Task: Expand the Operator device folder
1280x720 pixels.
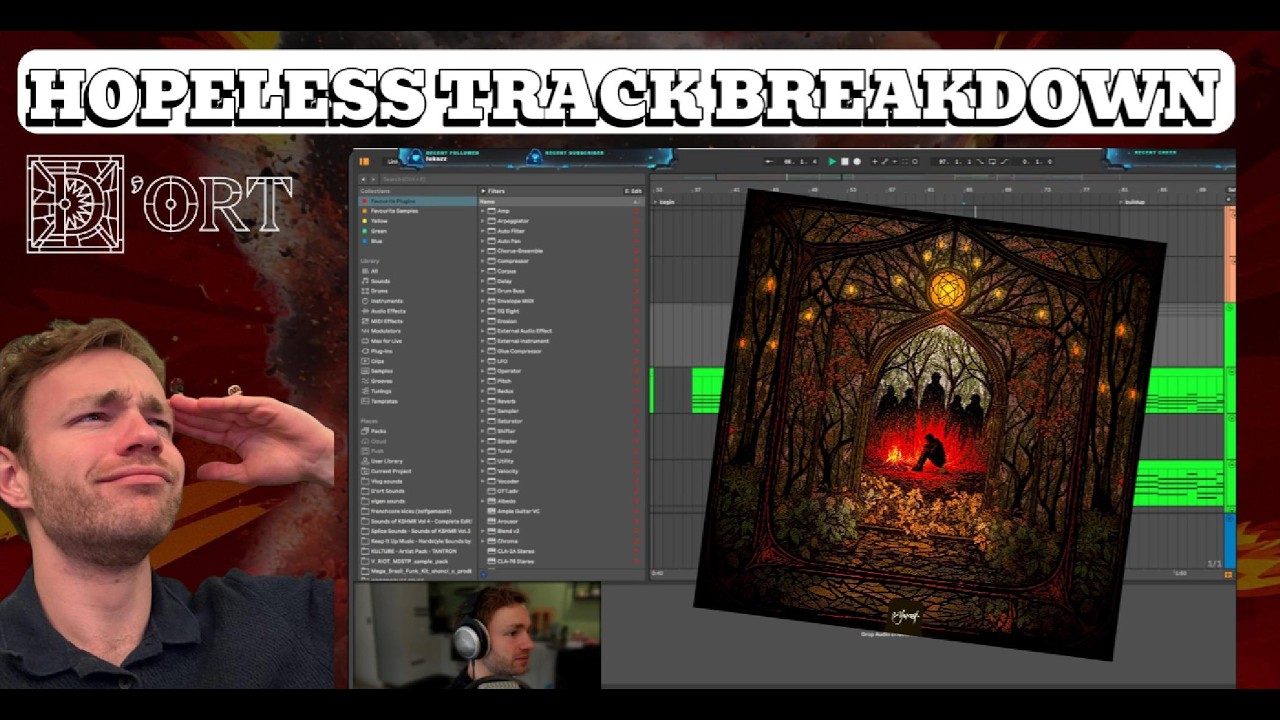Action: pos(483,371)
